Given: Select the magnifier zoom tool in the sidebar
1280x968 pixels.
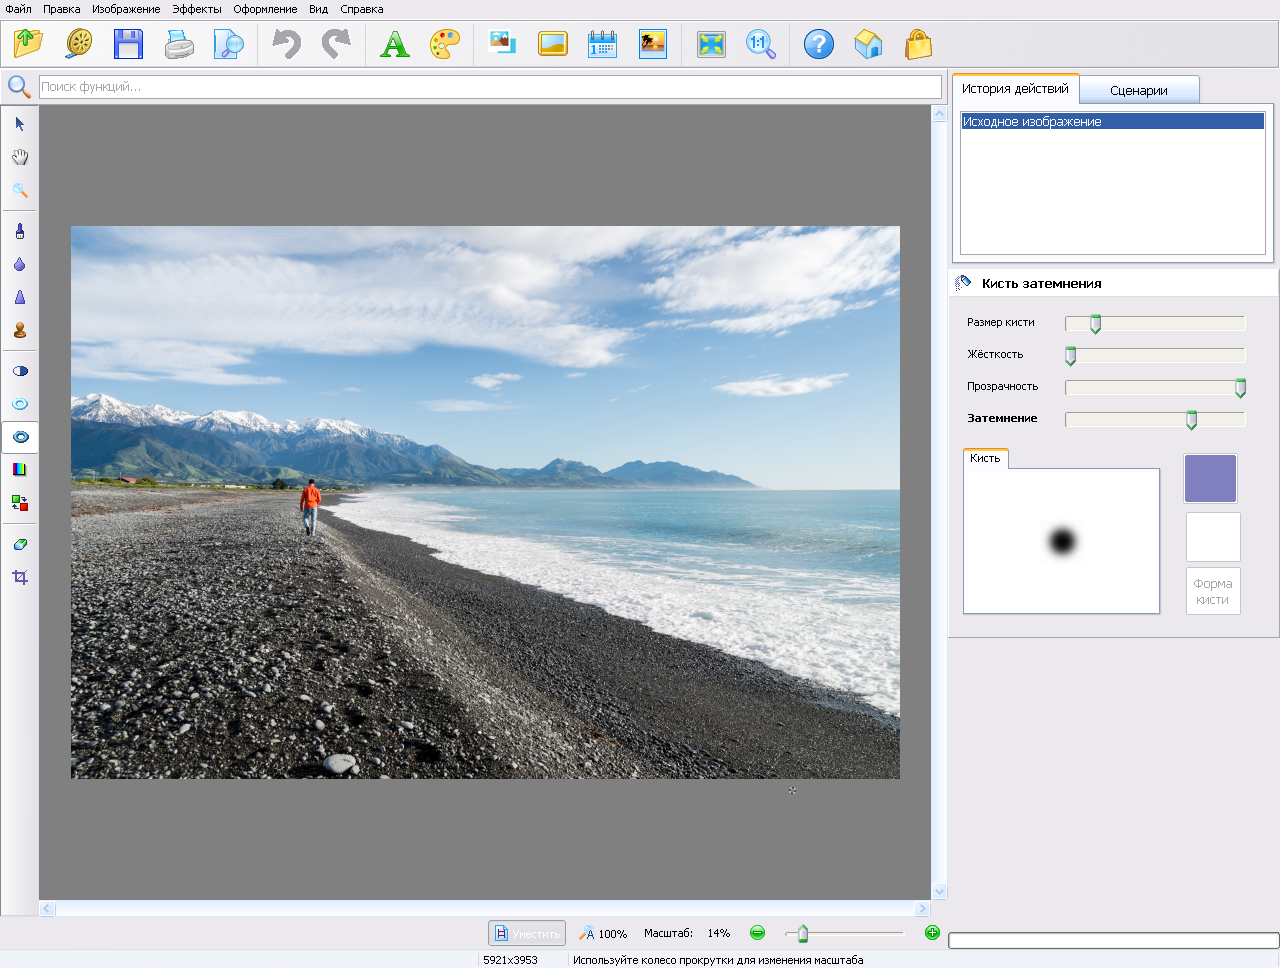Looking at the screenshot, I should (x=20, y=190).
